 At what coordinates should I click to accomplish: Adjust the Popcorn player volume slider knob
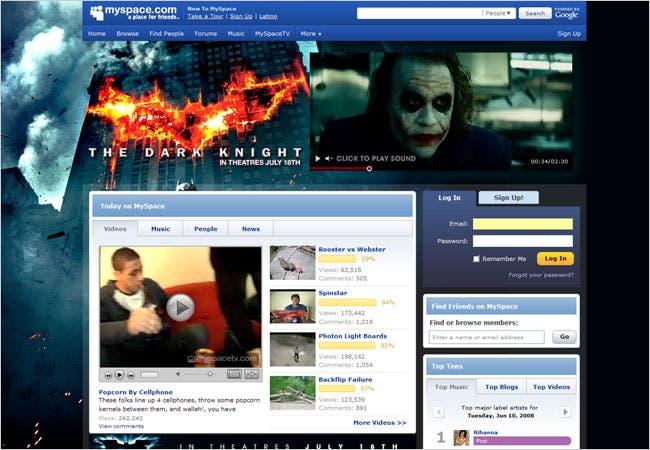pyautogui.click(x=210, y=374)
